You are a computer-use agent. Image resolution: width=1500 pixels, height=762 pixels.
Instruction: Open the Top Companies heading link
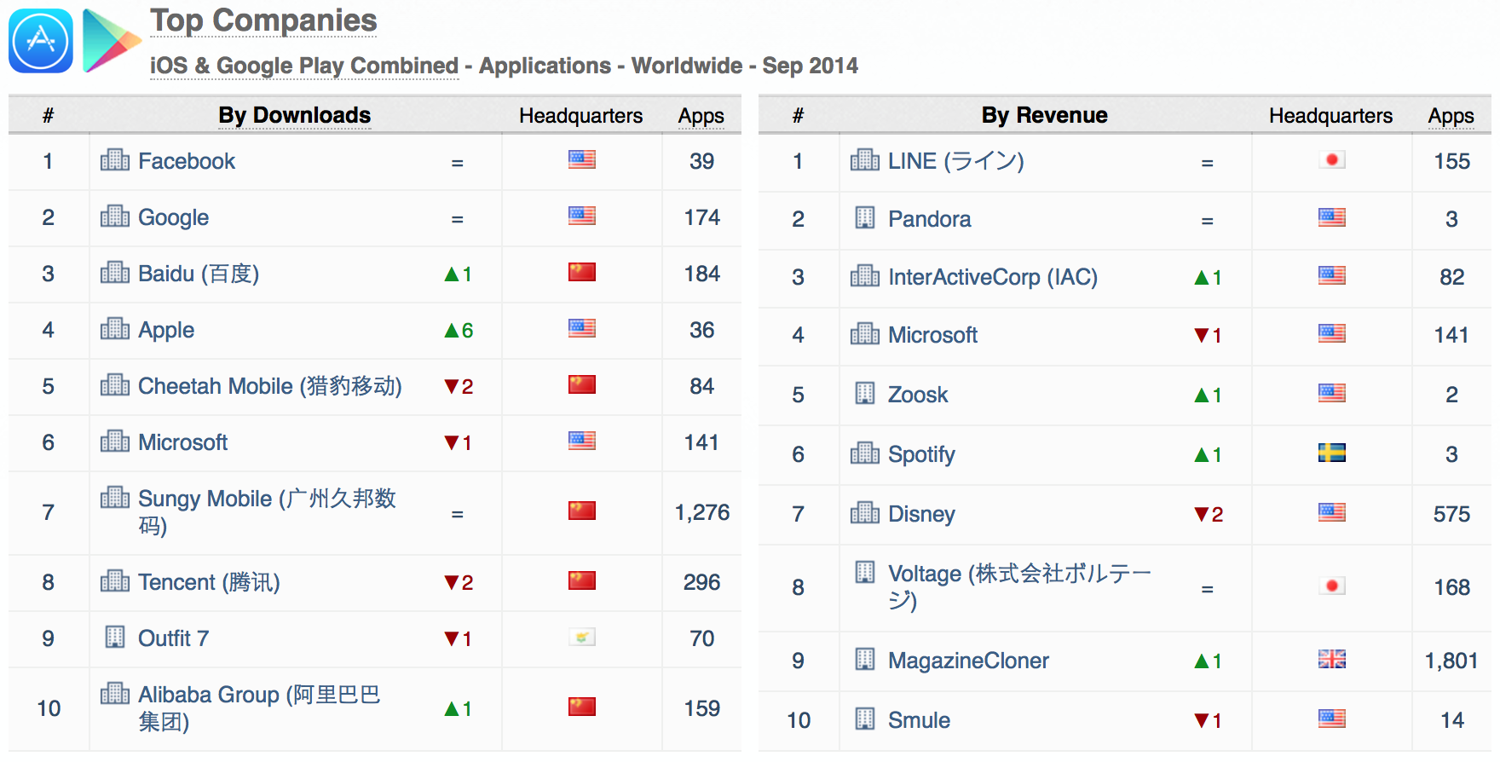click(x=264, y=21)
